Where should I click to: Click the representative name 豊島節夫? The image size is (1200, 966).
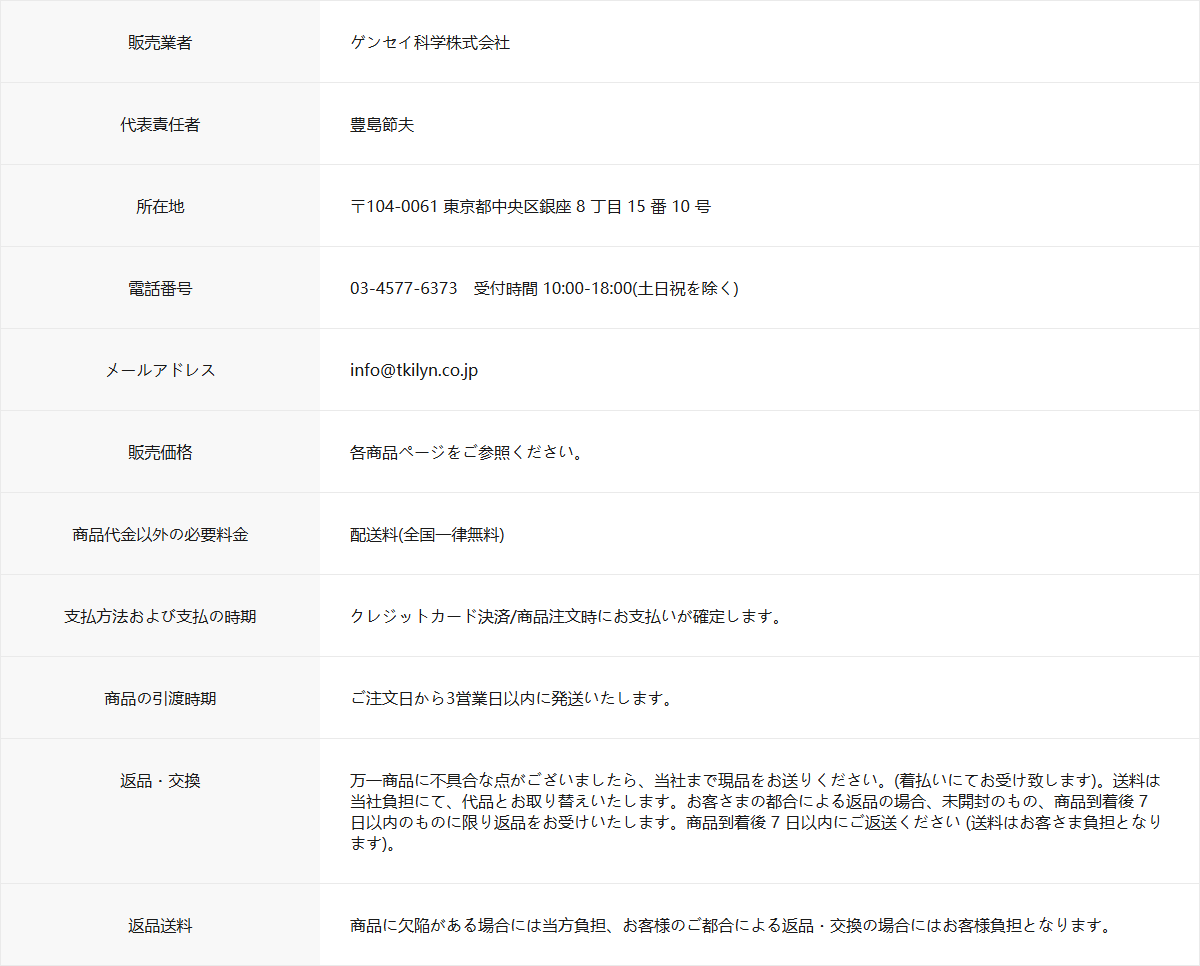click(x=382, y=124)
